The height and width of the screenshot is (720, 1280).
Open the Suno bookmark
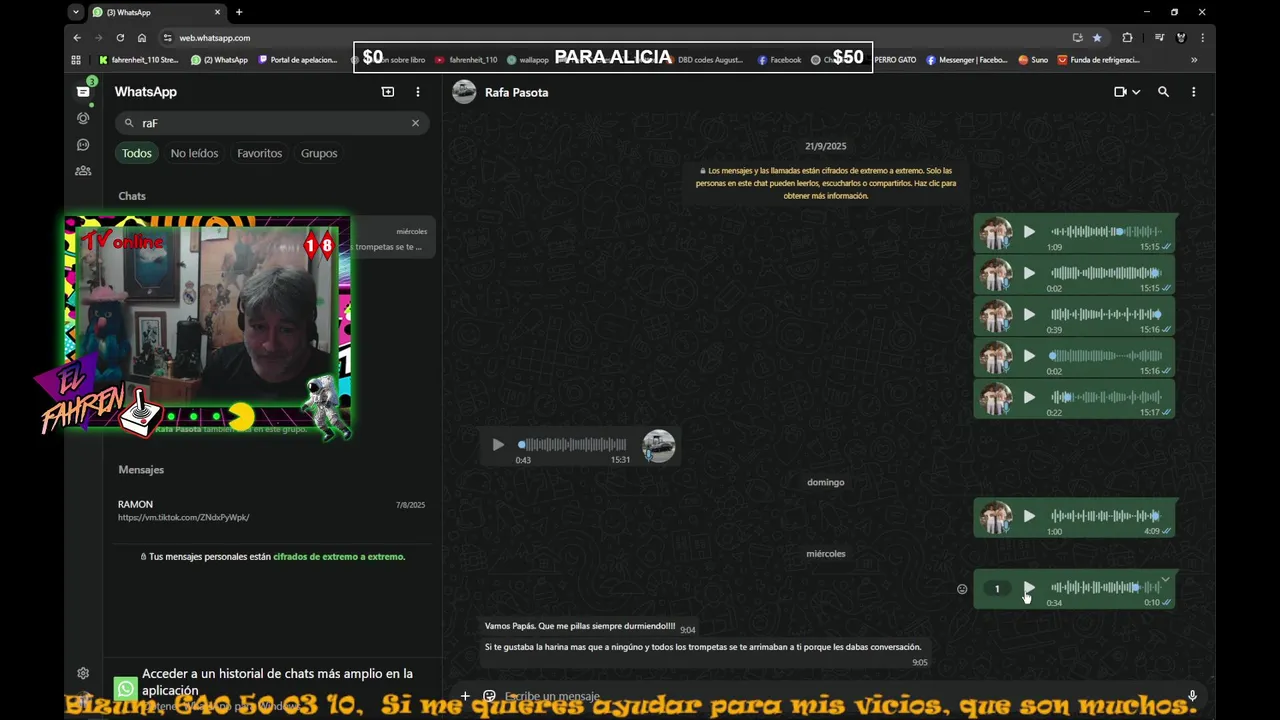(x=1033, y=60)
